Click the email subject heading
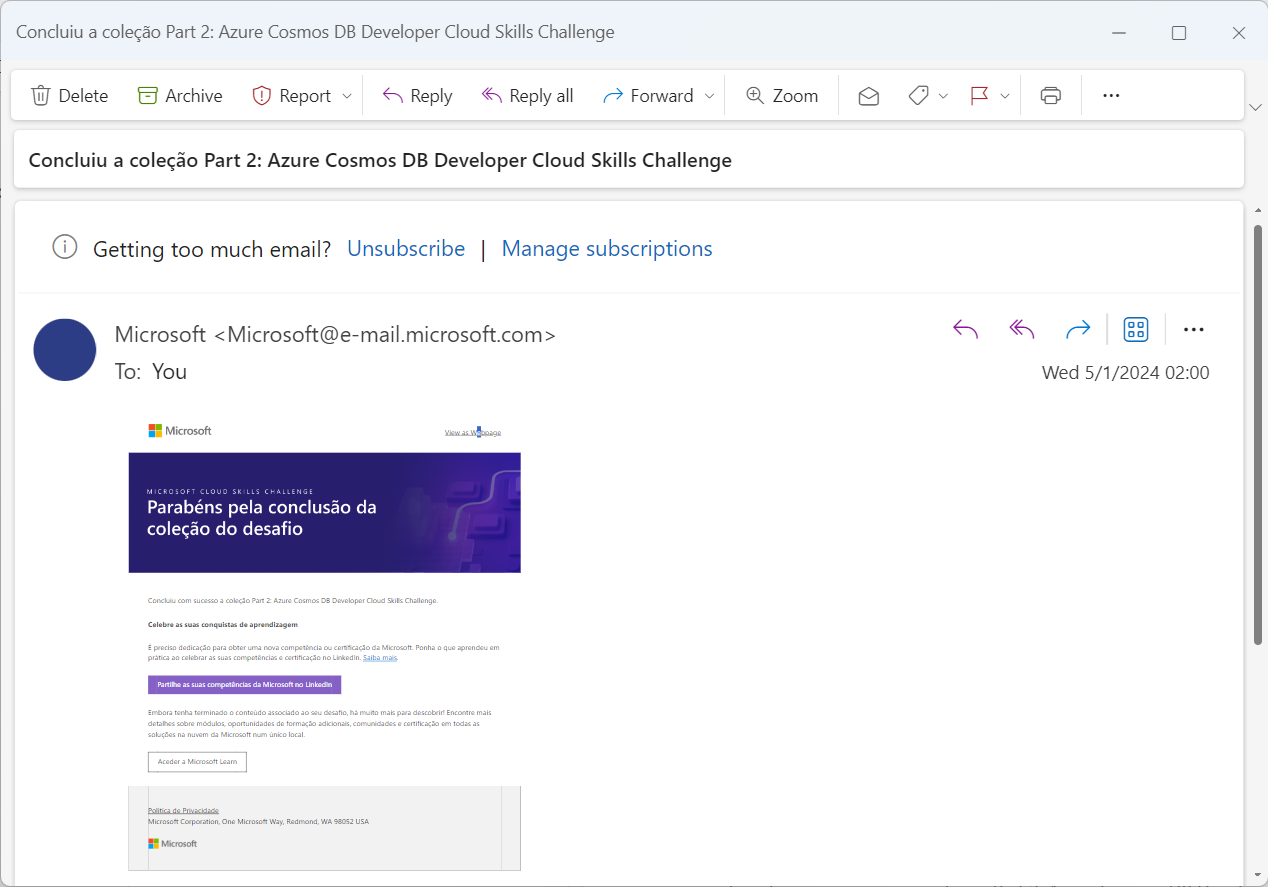This screenshot has height=887, width=1268. pos(380,160)
